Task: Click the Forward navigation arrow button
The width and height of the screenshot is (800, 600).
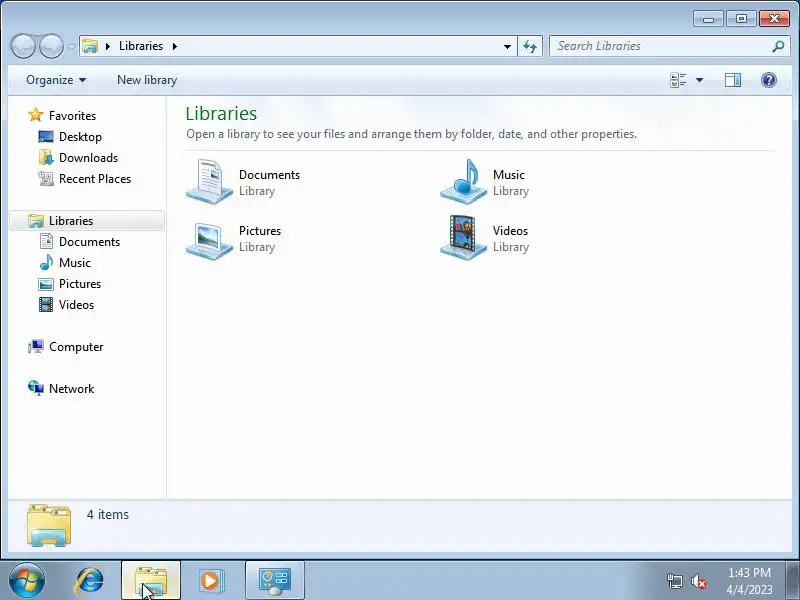Action: 51,46
